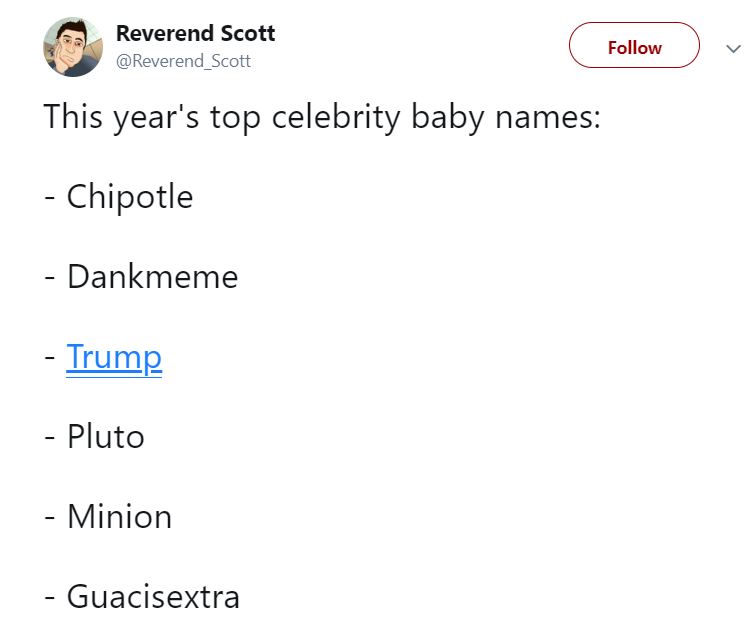748x622 pixels.
Task: Click the dash before Guacisextra
Action: tap(50, 599)
